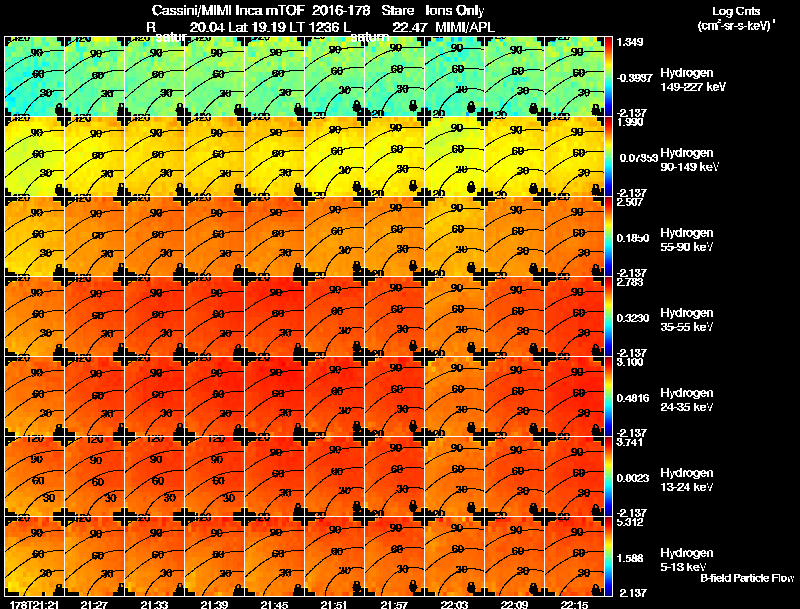Open the 5-13 keV panel at 21:21
Screen dimensions: 800x609
click(x=35, y=556)
